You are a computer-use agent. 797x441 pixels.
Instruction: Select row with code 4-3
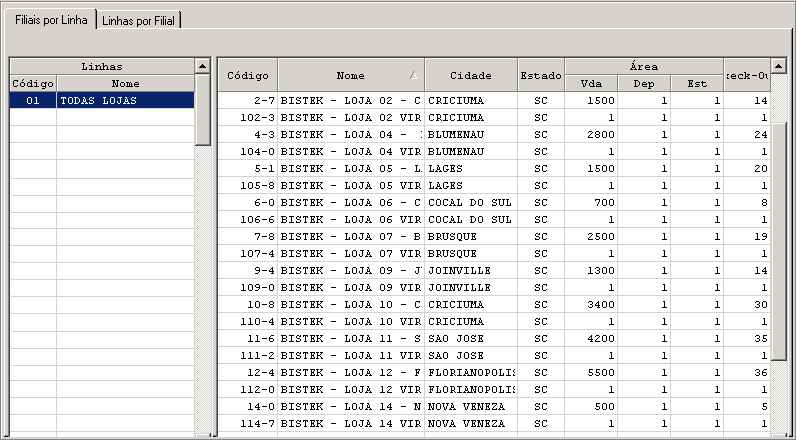tap(494, 135)
